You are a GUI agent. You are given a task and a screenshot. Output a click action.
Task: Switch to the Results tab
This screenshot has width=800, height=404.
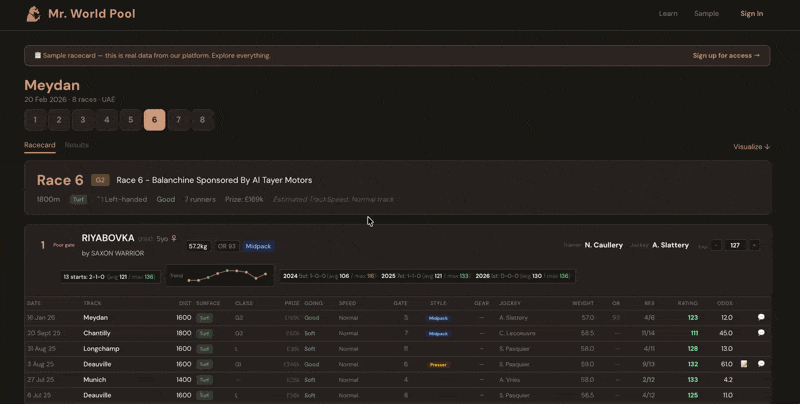(77, 145)
